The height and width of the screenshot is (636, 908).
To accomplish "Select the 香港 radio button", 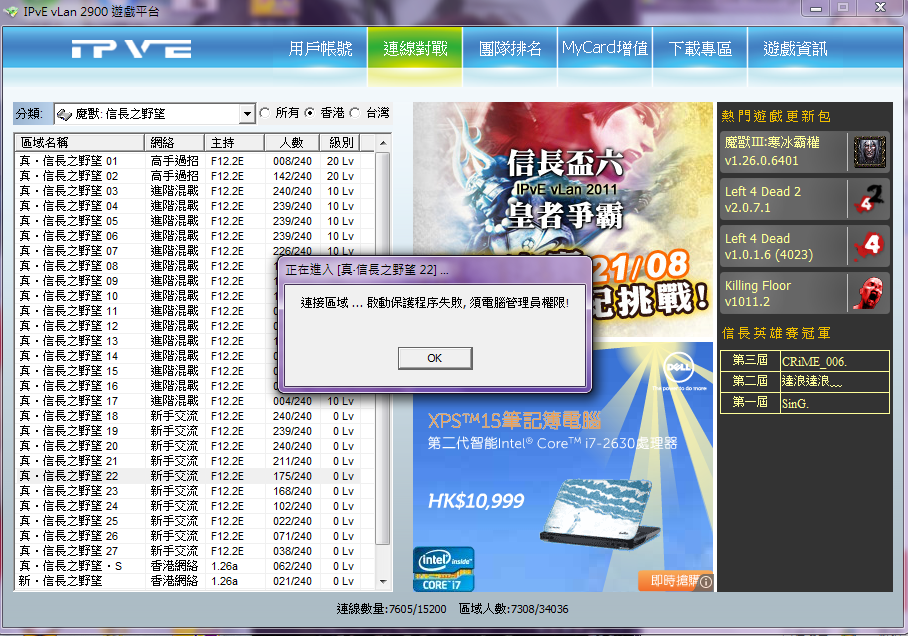I will coord(310,113).
